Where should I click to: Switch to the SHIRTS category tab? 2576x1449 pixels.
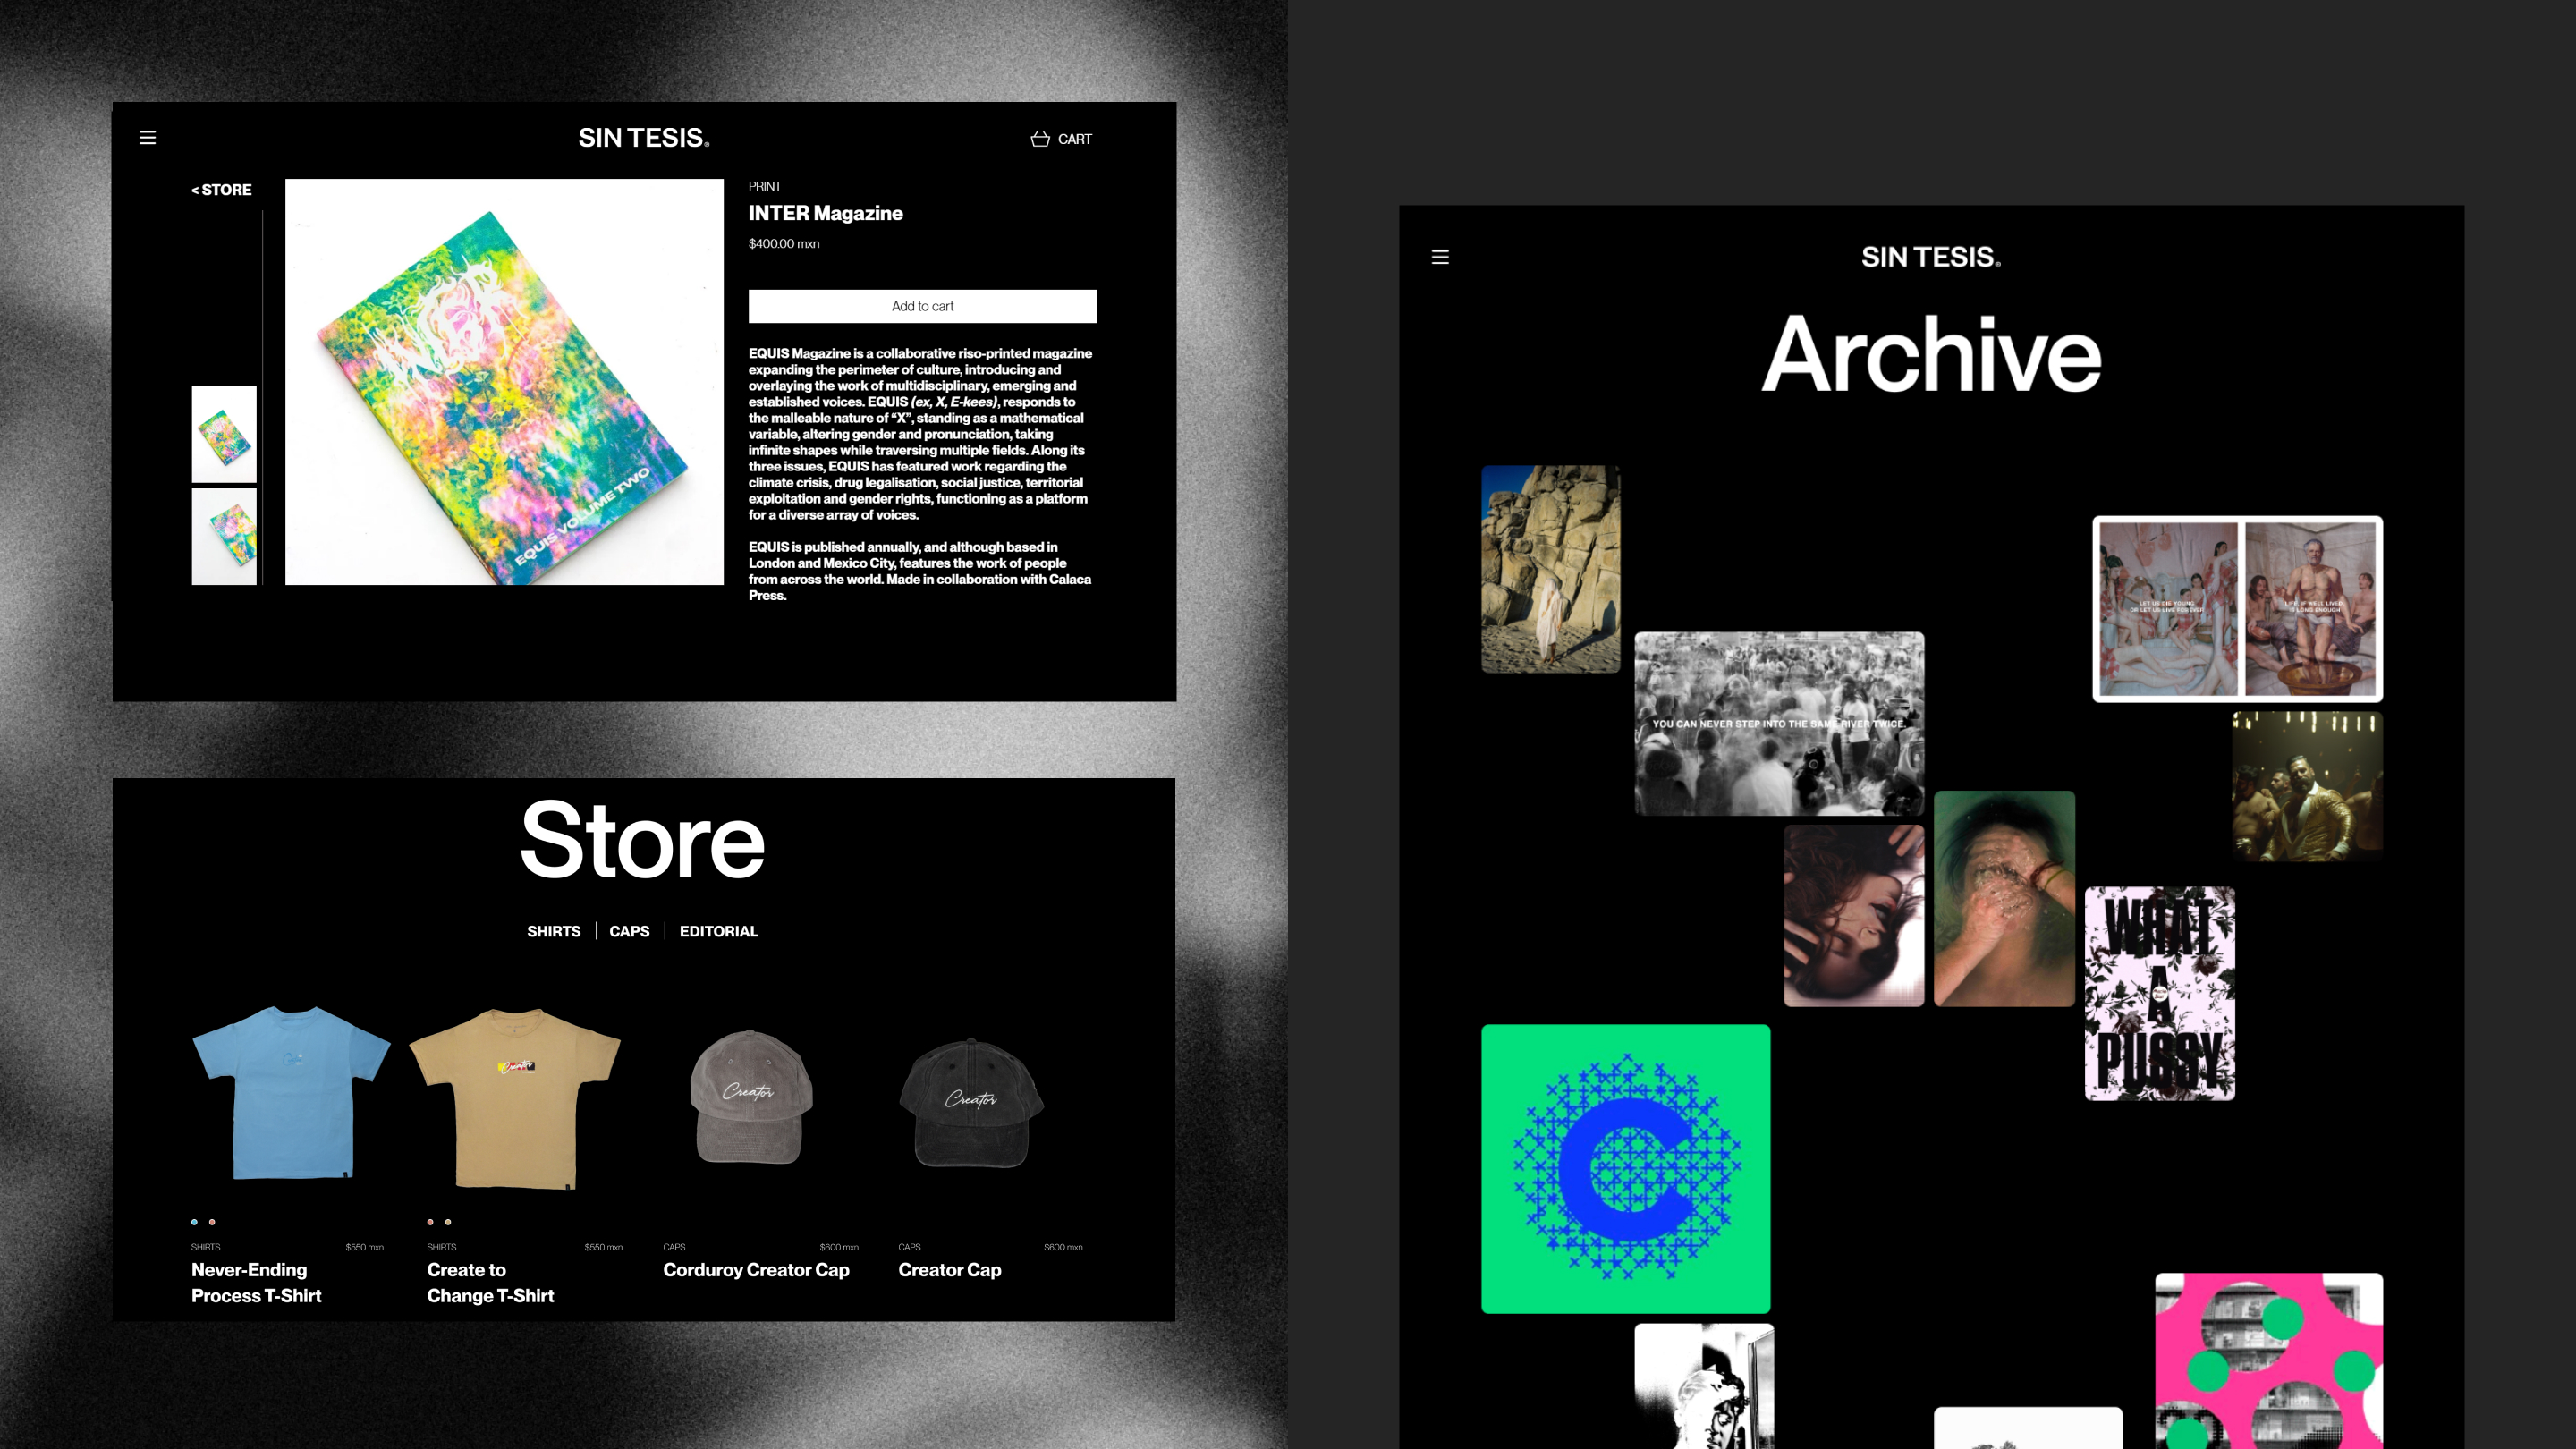click(x=553, y=931)
